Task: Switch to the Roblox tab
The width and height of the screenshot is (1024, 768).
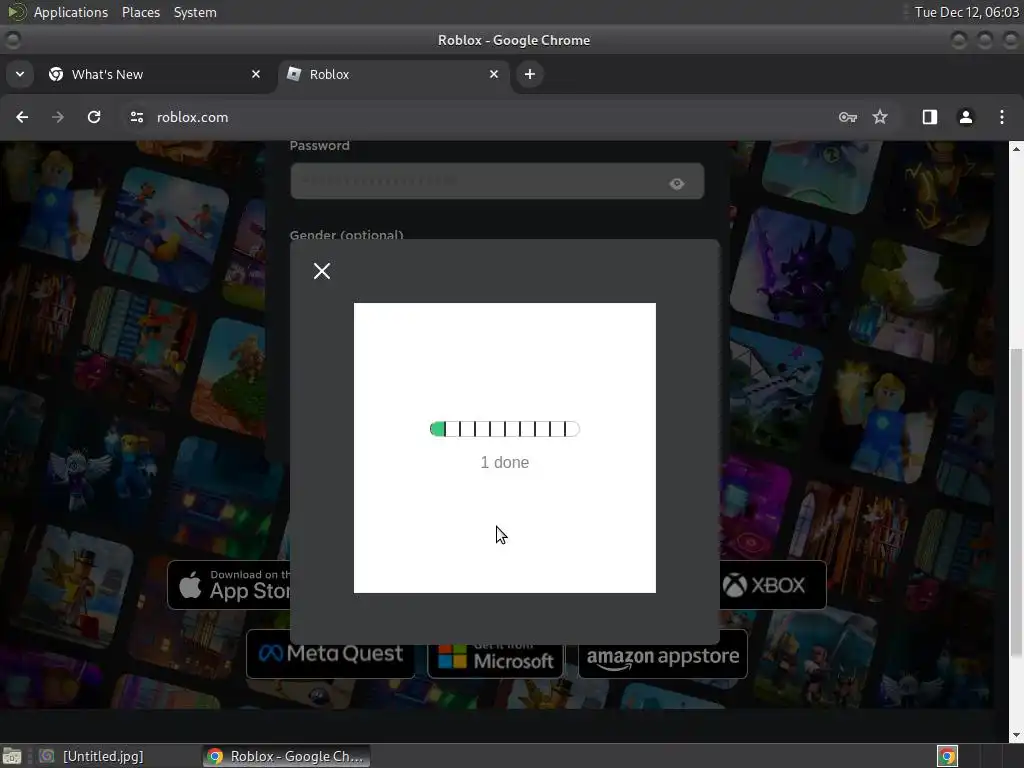Action: point(392,74)
